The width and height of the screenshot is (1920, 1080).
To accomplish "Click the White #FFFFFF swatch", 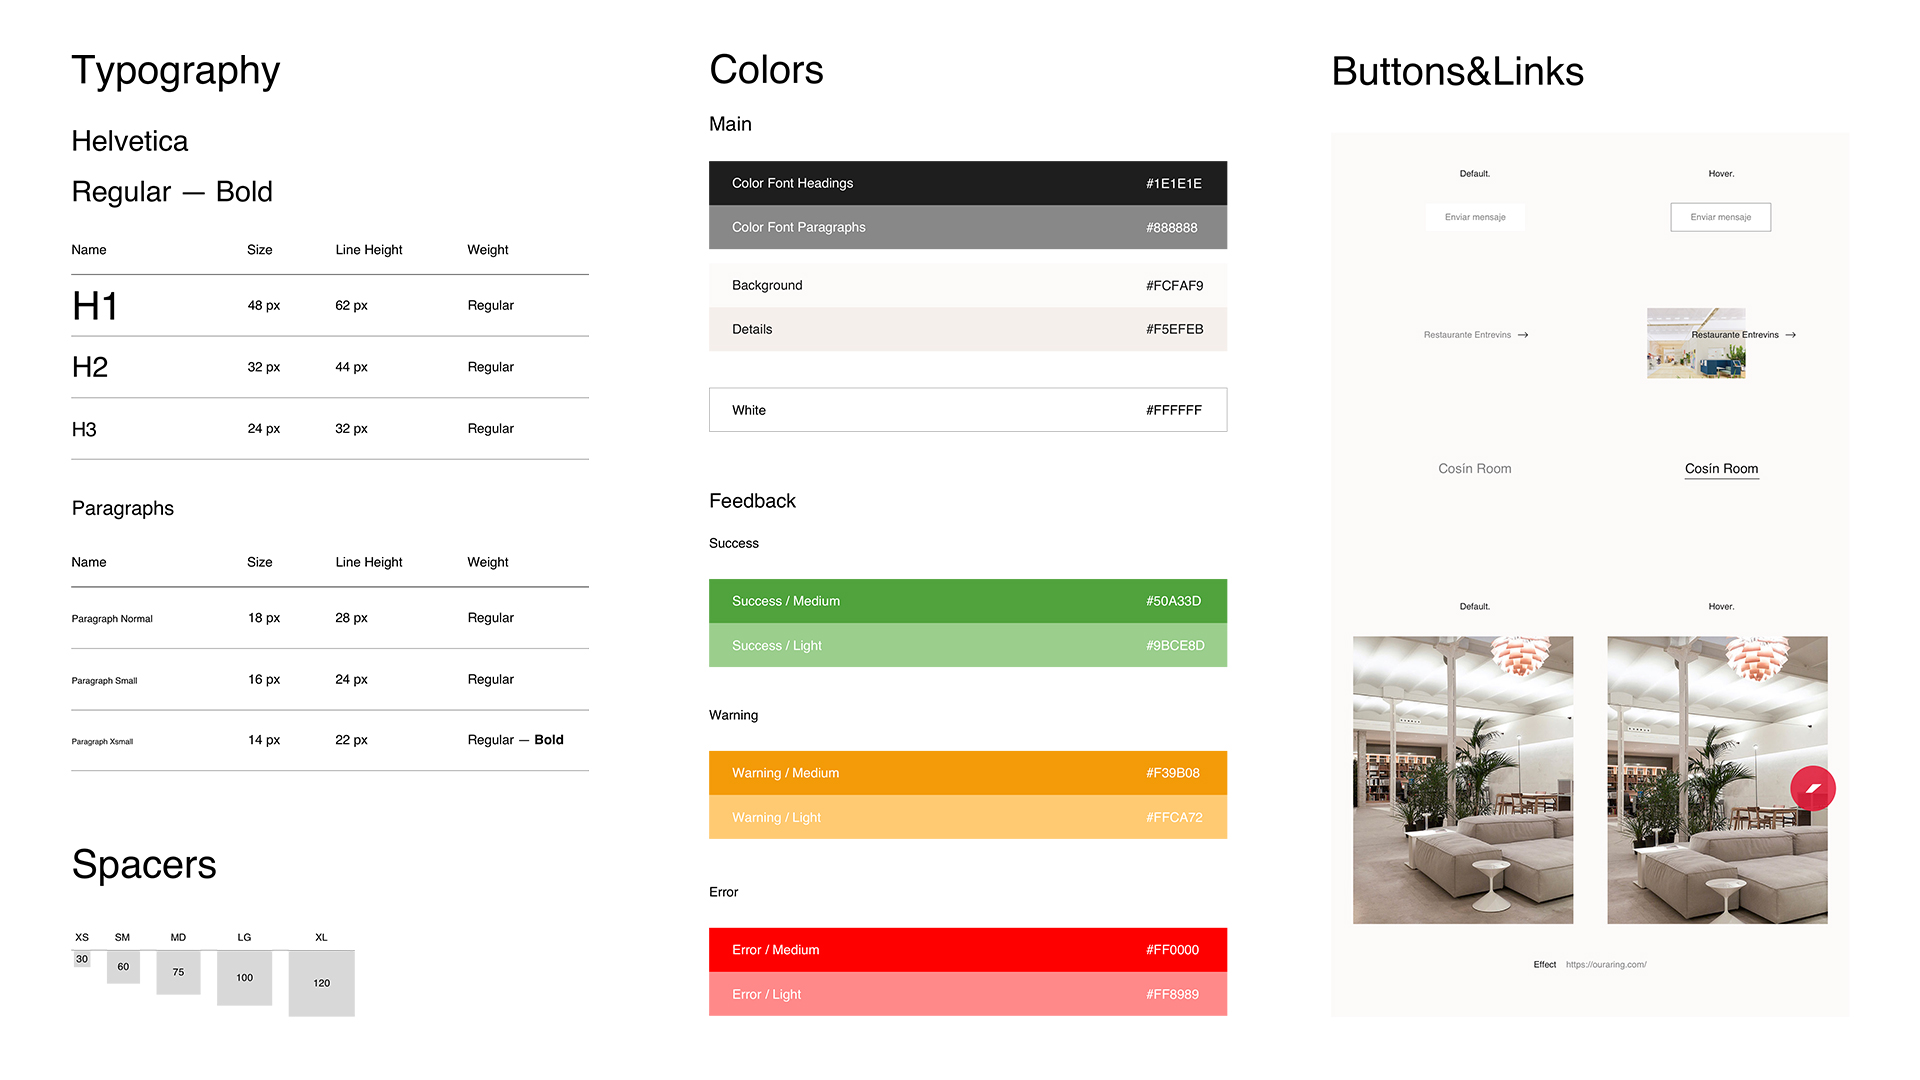I will 967,410.
